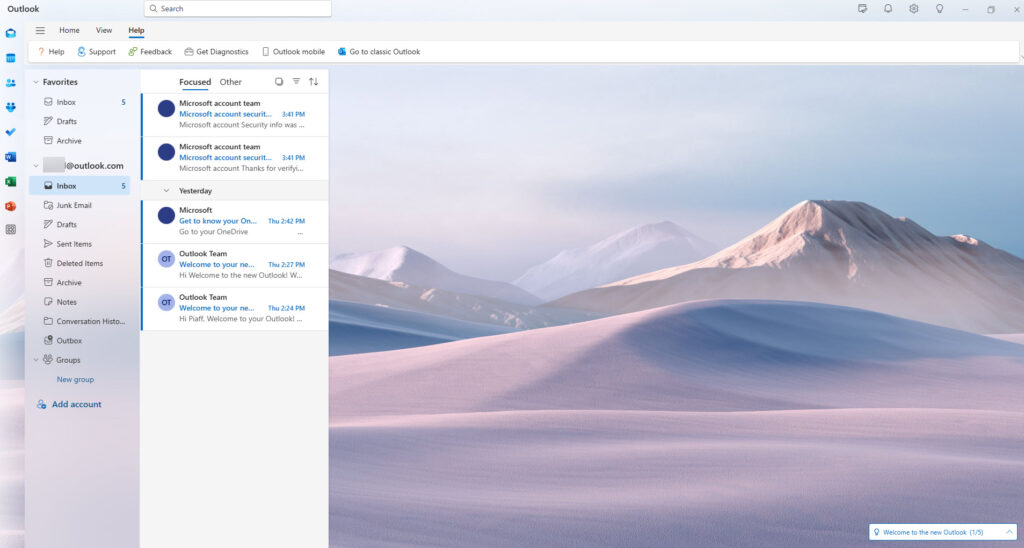Launch PowerPoint from the left rail

click(10, 206)
